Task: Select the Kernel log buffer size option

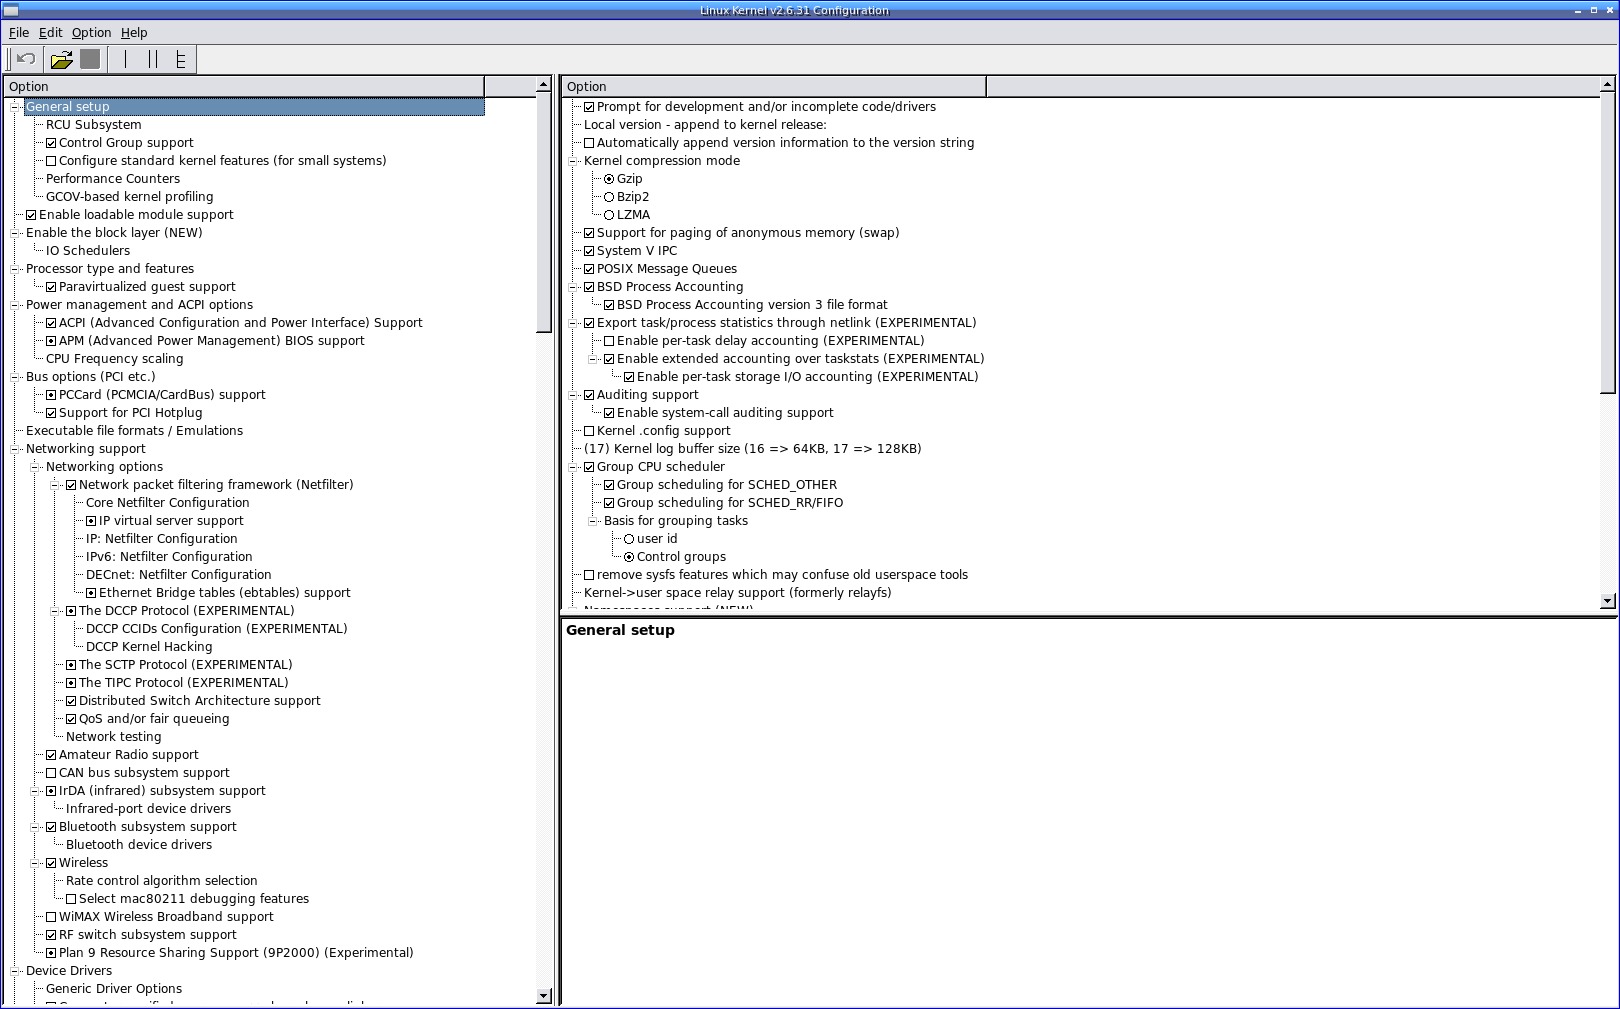Action: (x=752, y=449)
